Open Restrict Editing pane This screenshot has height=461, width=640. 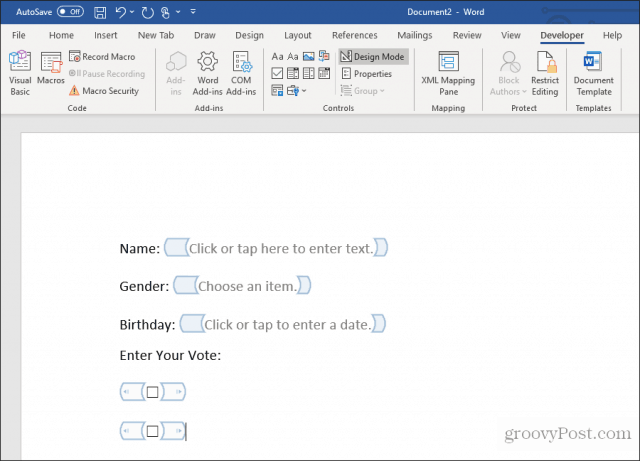tap(545, 73)
